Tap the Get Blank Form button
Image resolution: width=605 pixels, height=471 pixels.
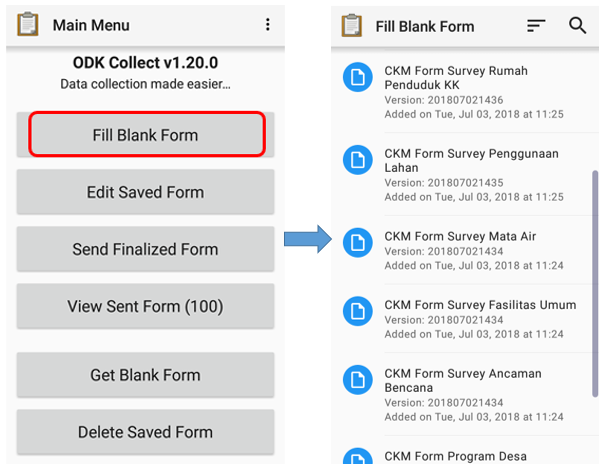[145, 375]
